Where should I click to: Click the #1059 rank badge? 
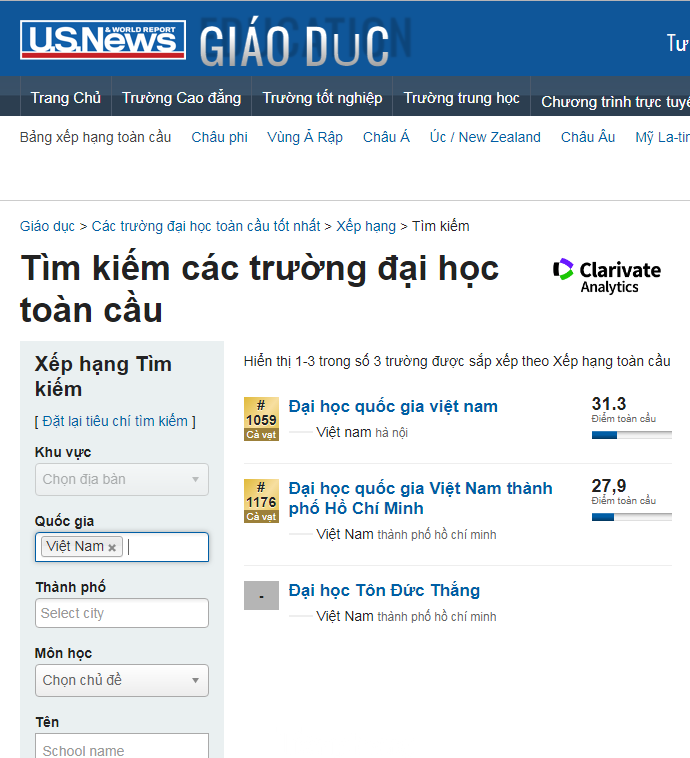261,419
